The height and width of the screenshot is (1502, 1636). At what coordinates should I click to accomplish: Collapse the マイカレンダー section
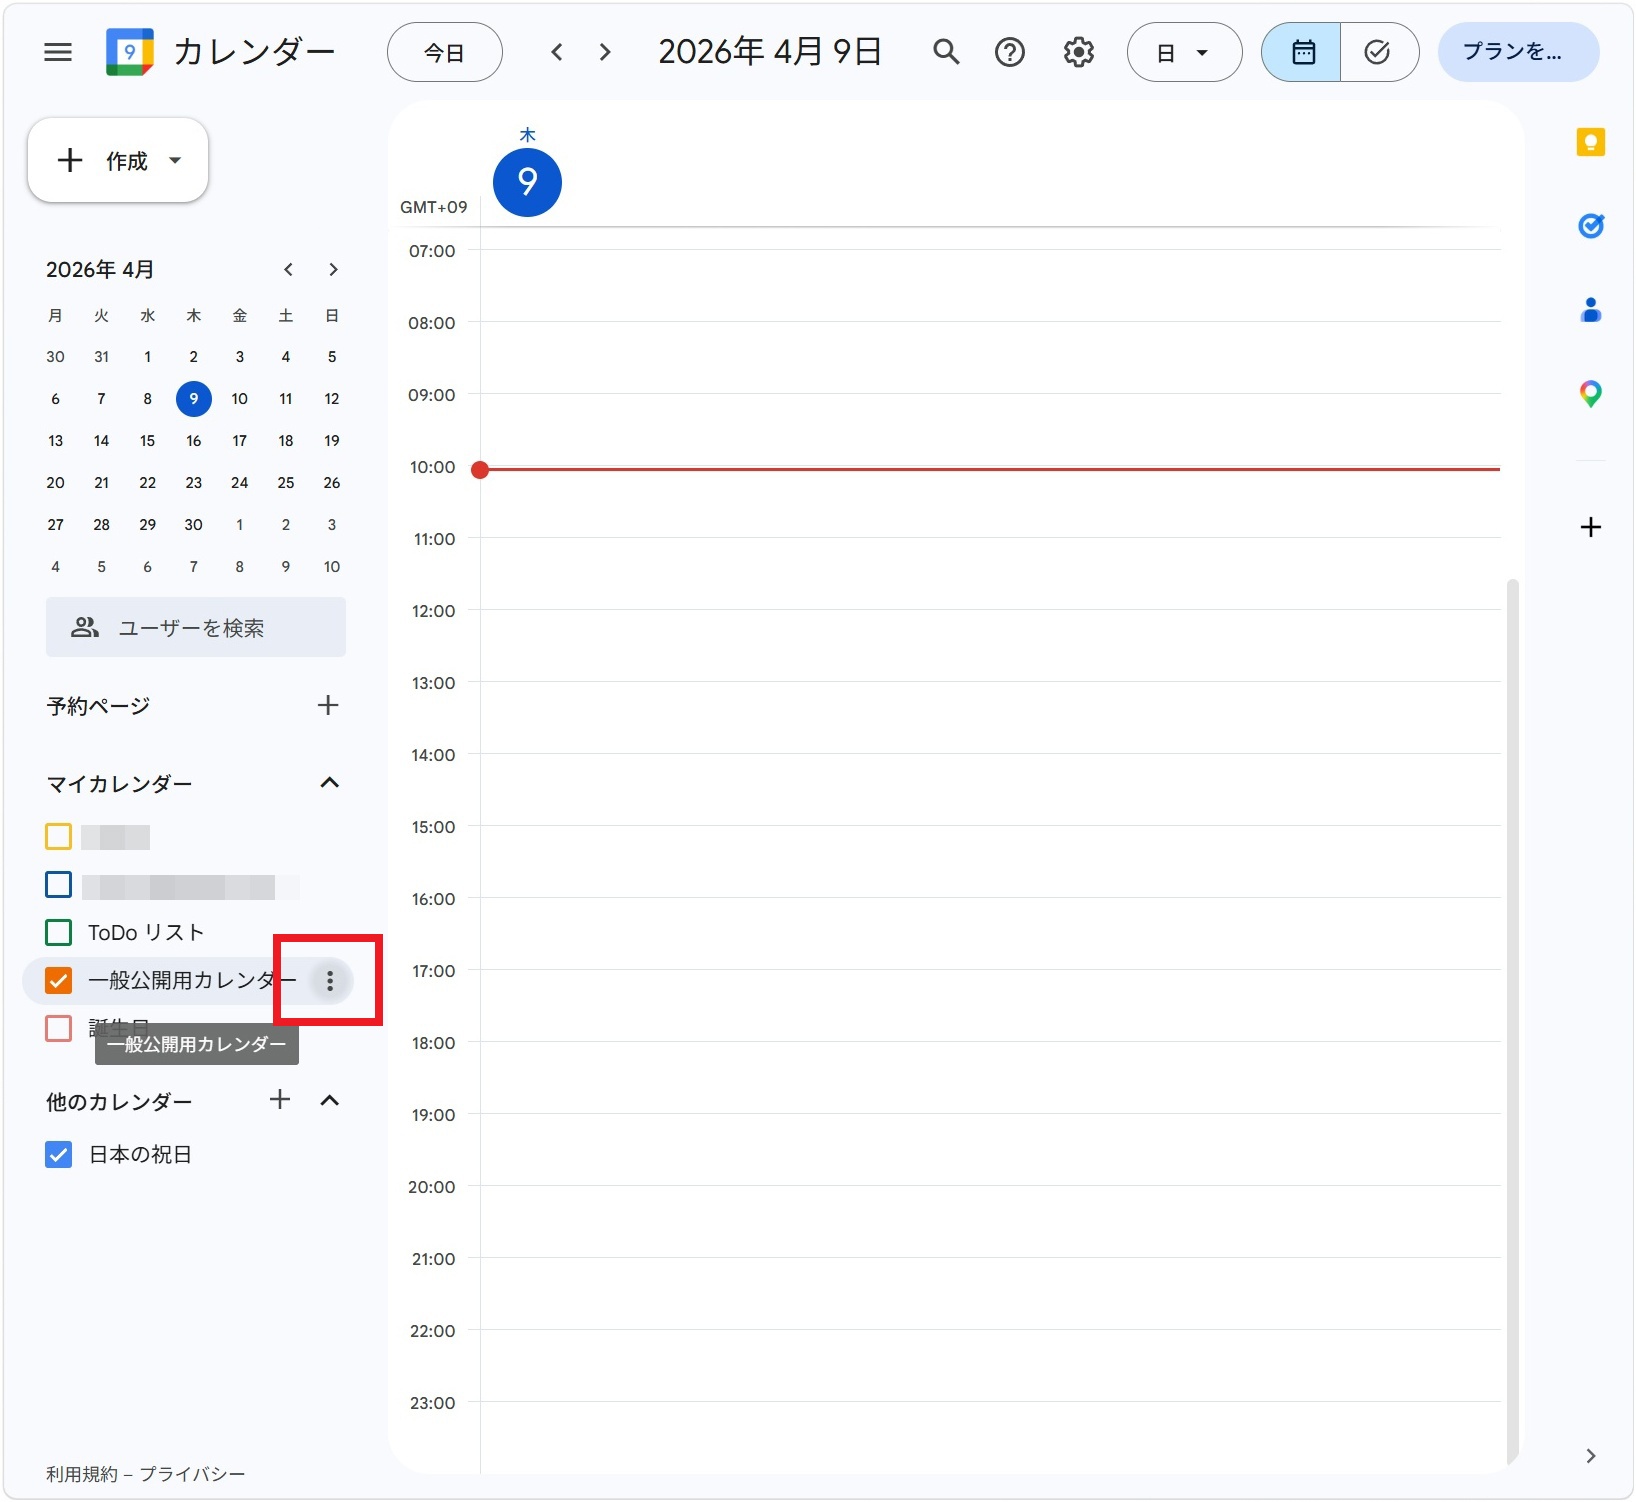coord(329,783)
